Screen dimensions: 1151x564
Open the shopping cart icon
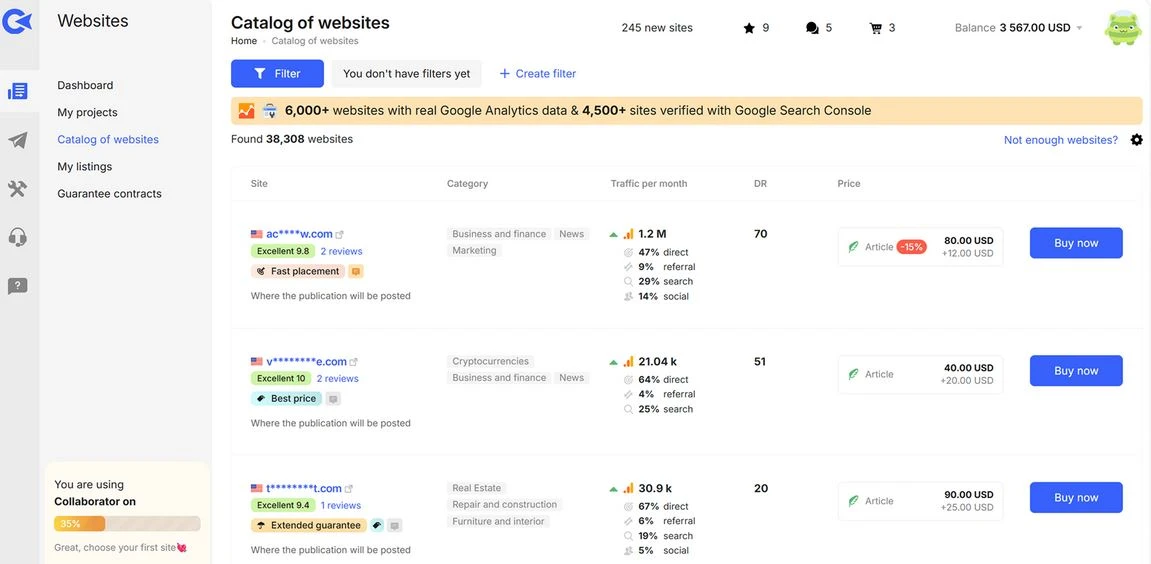(876, 28)
